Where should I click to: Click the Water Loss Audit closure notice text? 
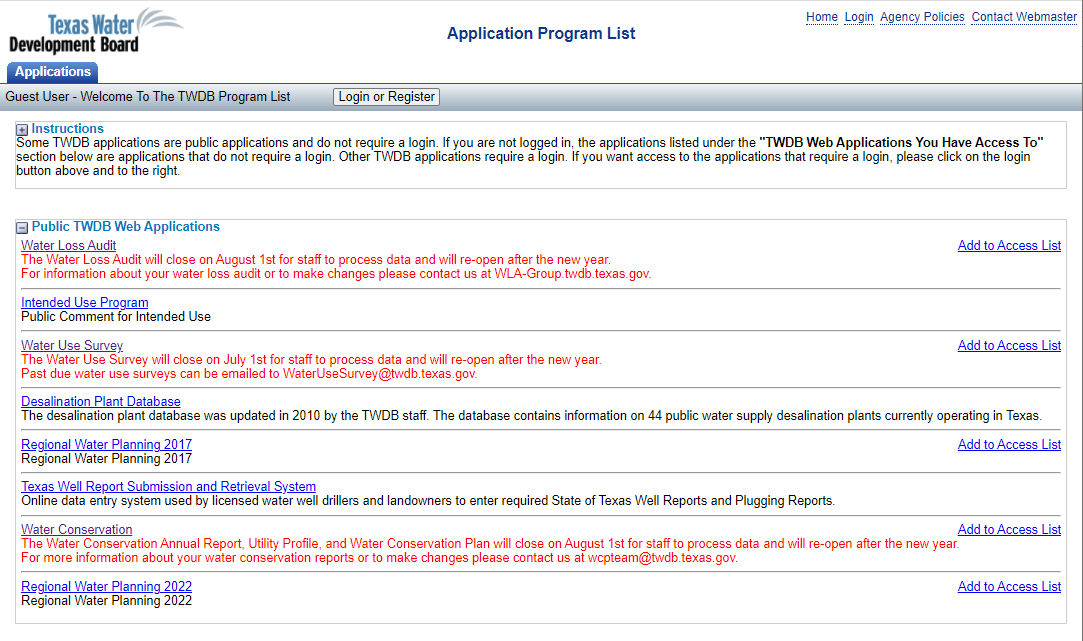[316, 260]
